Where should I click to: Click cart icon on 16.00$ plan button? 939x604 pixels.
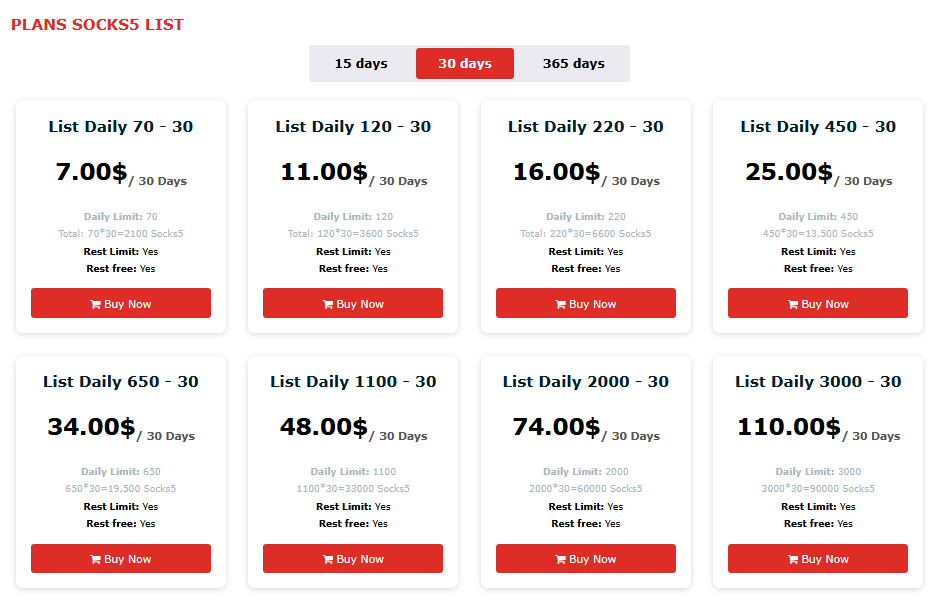point(561,304)
